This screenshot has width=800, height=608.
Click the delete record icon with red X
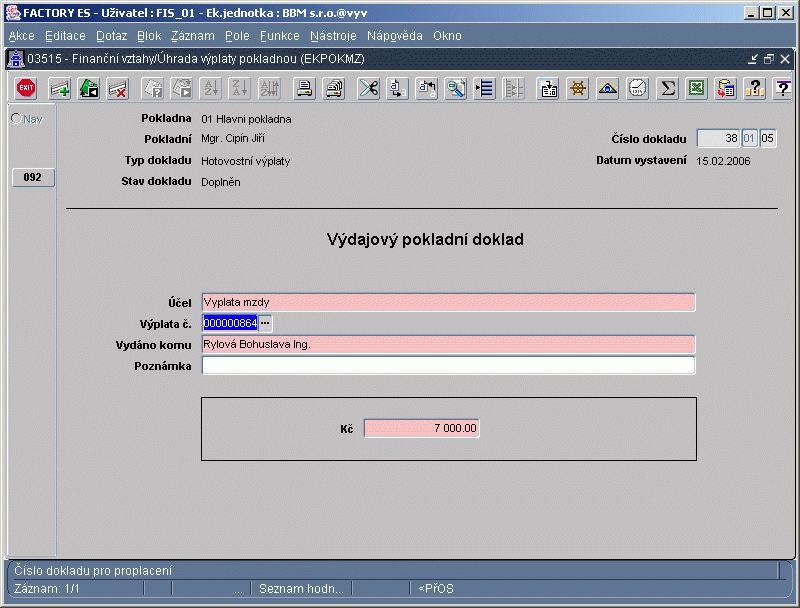tap(118, 88)
